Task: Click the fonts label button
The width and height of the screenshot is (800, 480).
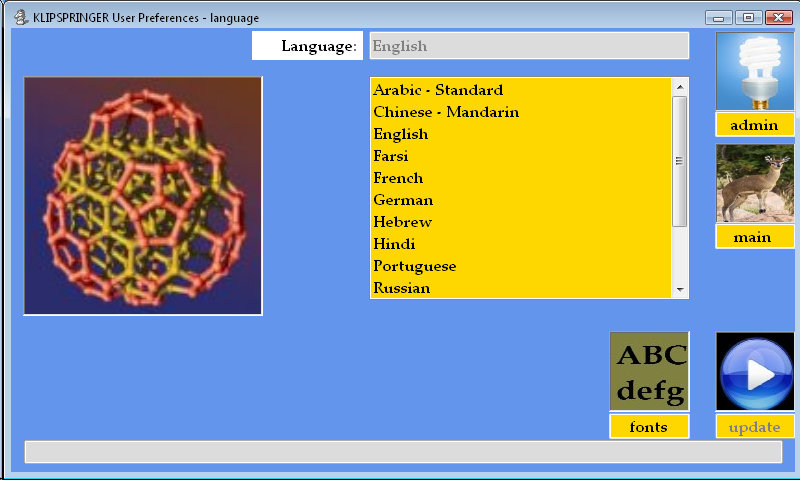Action: tap(649, 427)
